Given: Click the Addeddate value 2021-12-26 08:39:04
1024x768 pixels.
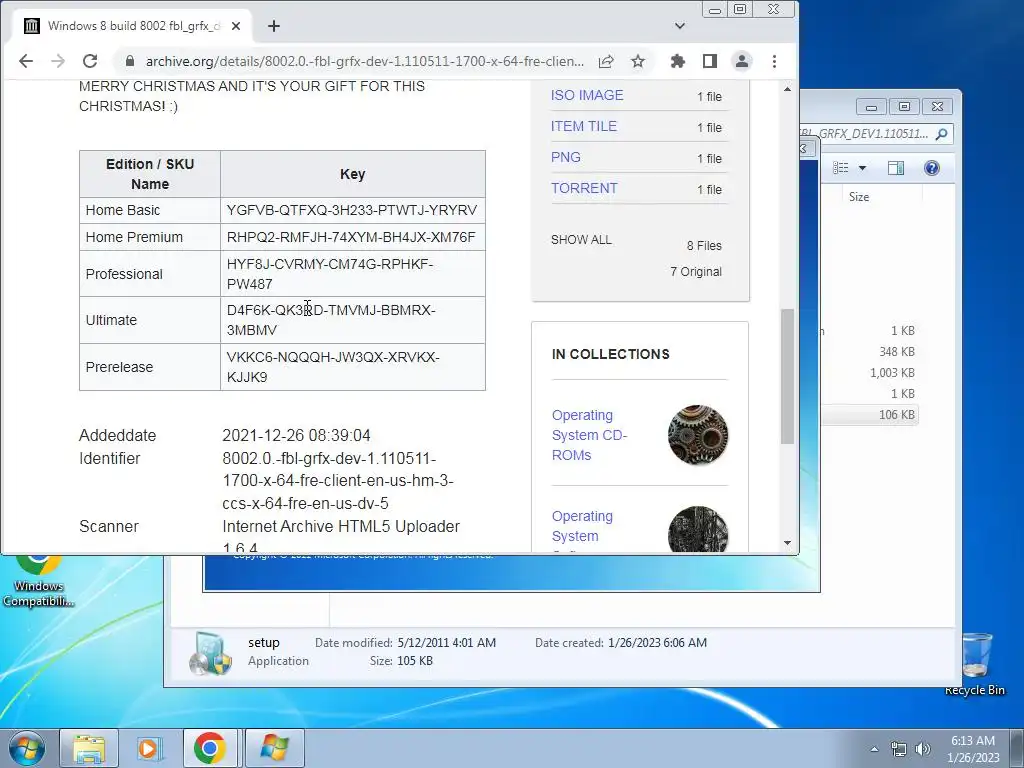Looking at the screenshot, I should click(x=296, y=436).
